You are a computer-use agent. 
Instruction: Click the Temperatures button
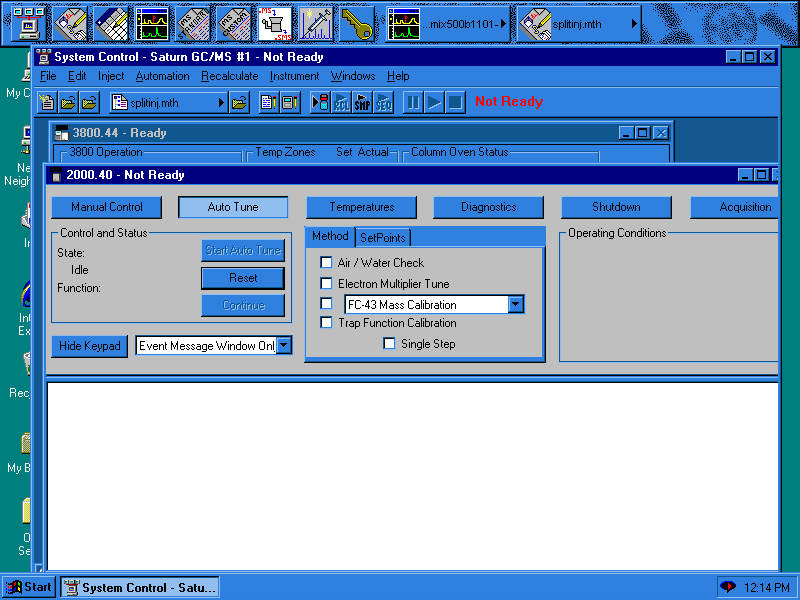coord(362,207)
